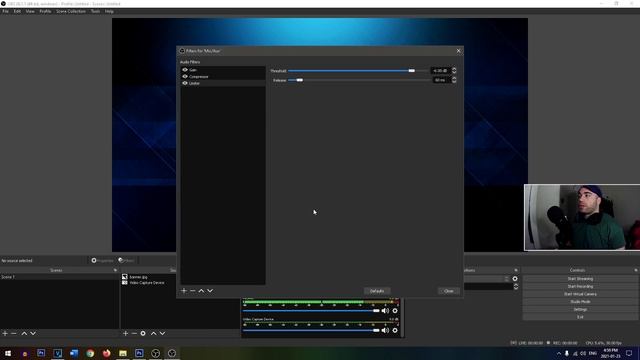640x360 pixels.
Task: Select the Limiter filter row
Action: click(223, 83)
